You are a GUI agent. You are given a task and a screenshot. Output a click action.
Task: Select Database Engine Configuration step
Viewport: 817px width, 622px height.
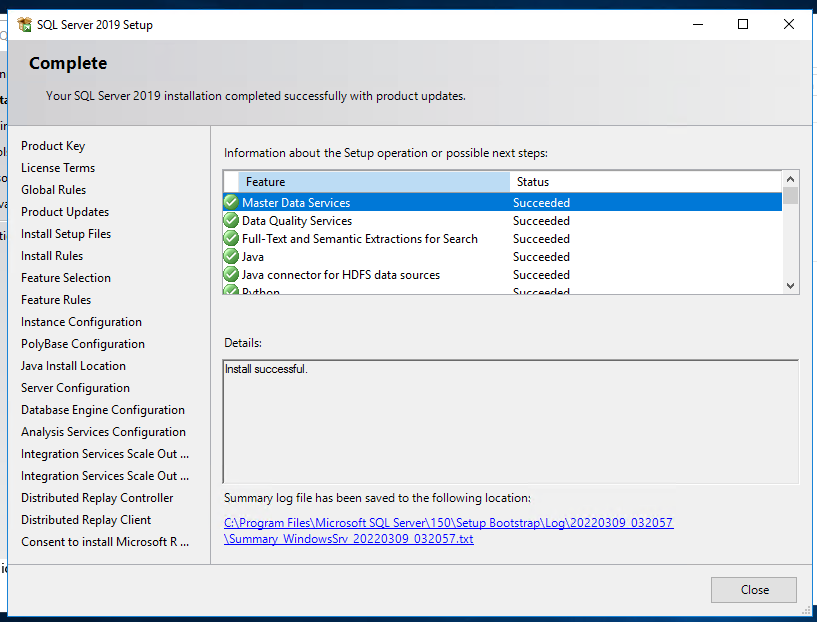(x=103, y=410)
